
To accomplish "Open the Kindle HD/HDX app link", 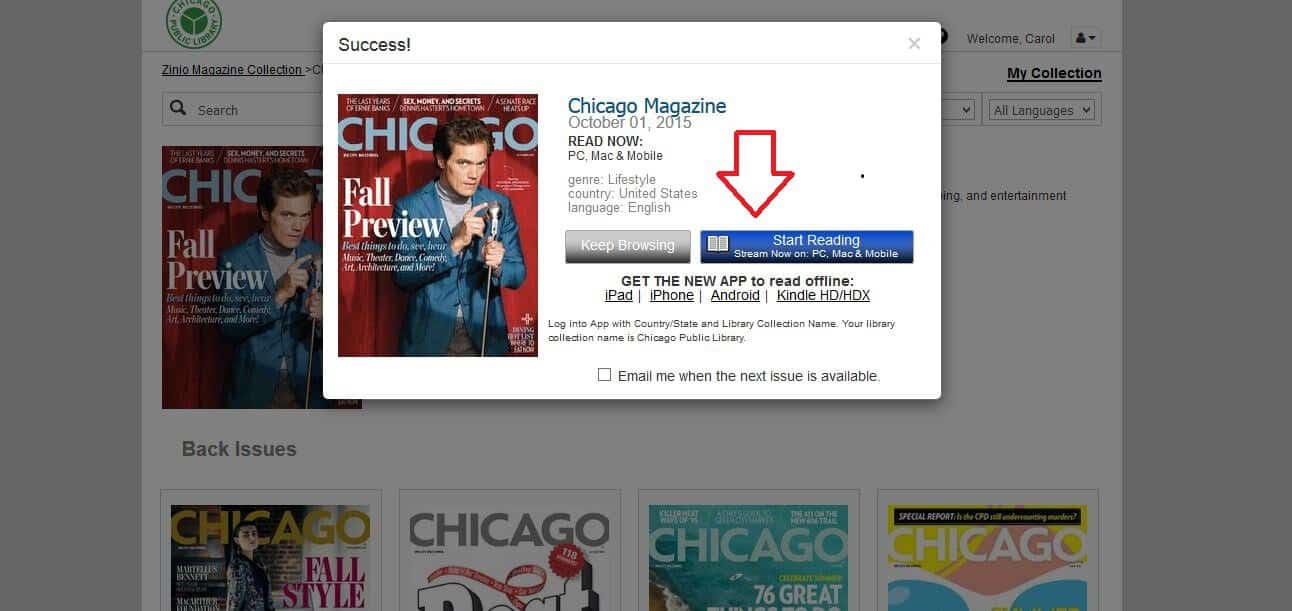I will [823, 295].
